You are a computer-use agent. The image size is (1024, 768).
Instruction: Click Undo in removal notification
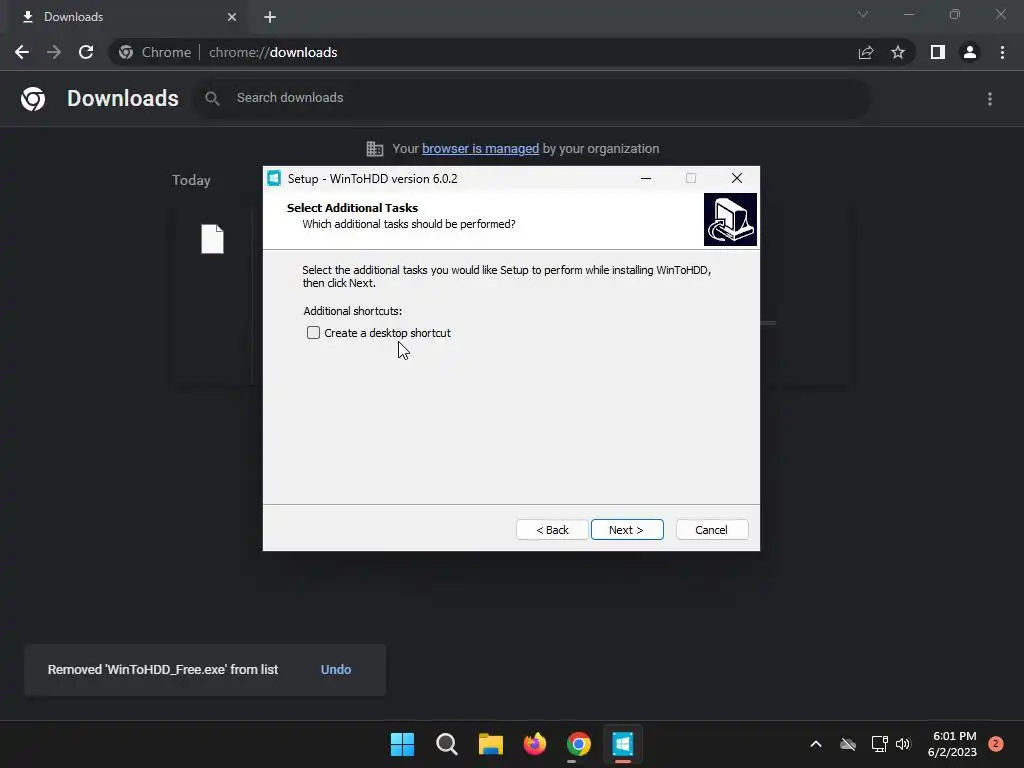336,669
